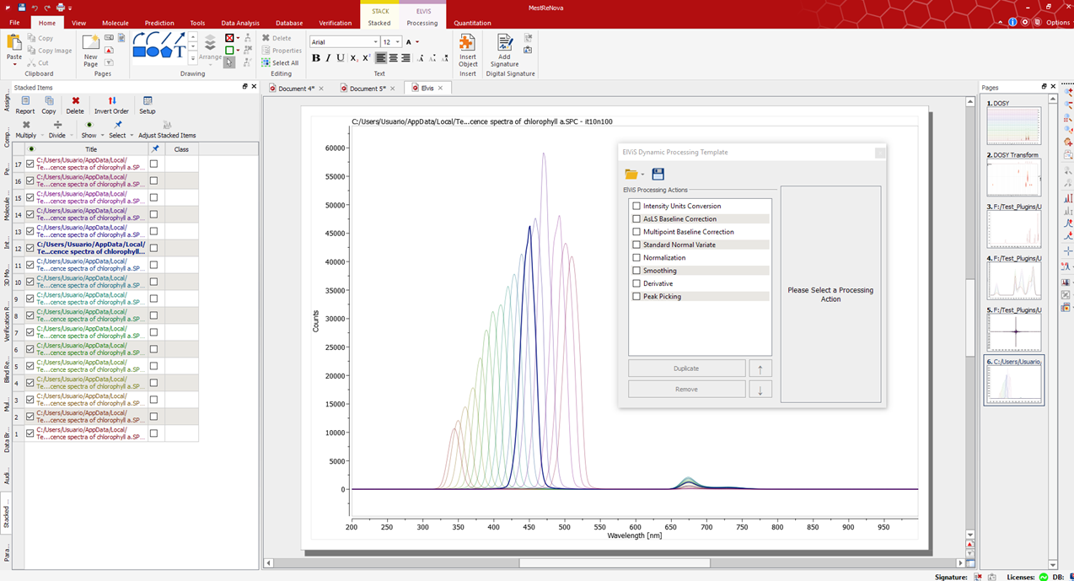Open the Arial font name dropdown
This screenshot has width=1074, height=581.
(x=375, y=42)
